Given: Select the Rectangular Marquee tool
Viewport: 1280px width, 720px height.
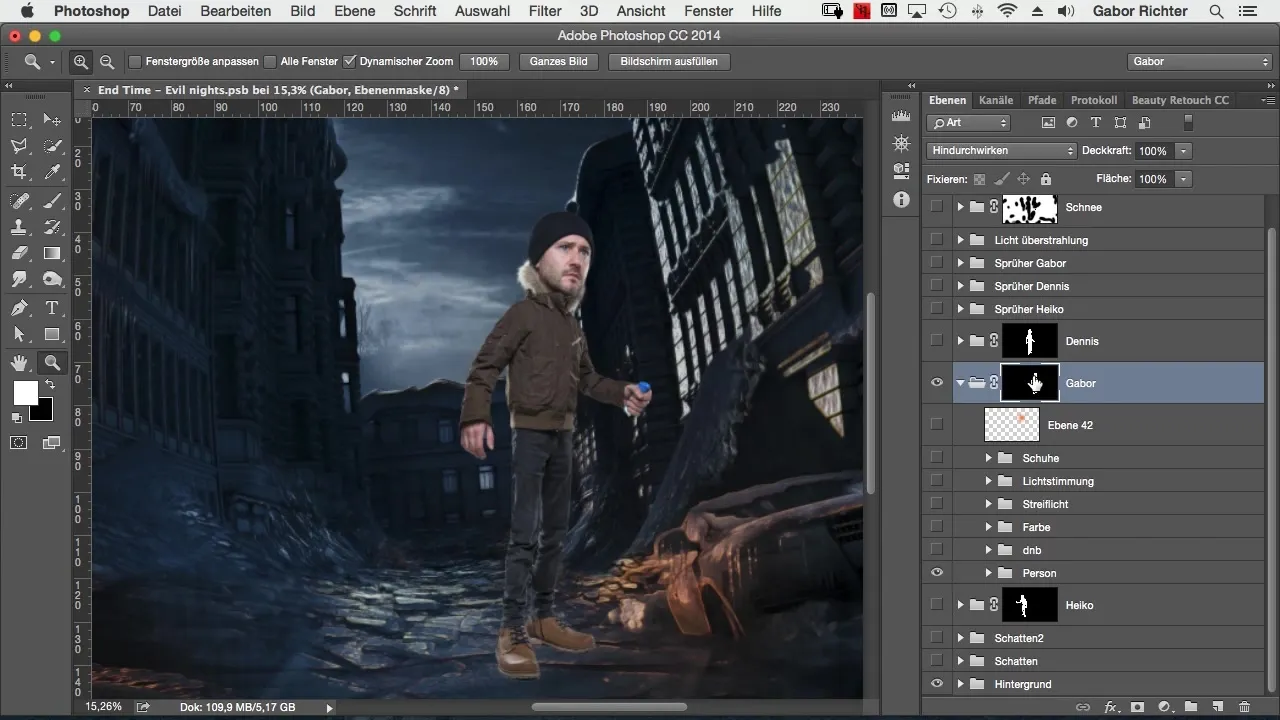Looking at the screenshot, I should 19,120.
